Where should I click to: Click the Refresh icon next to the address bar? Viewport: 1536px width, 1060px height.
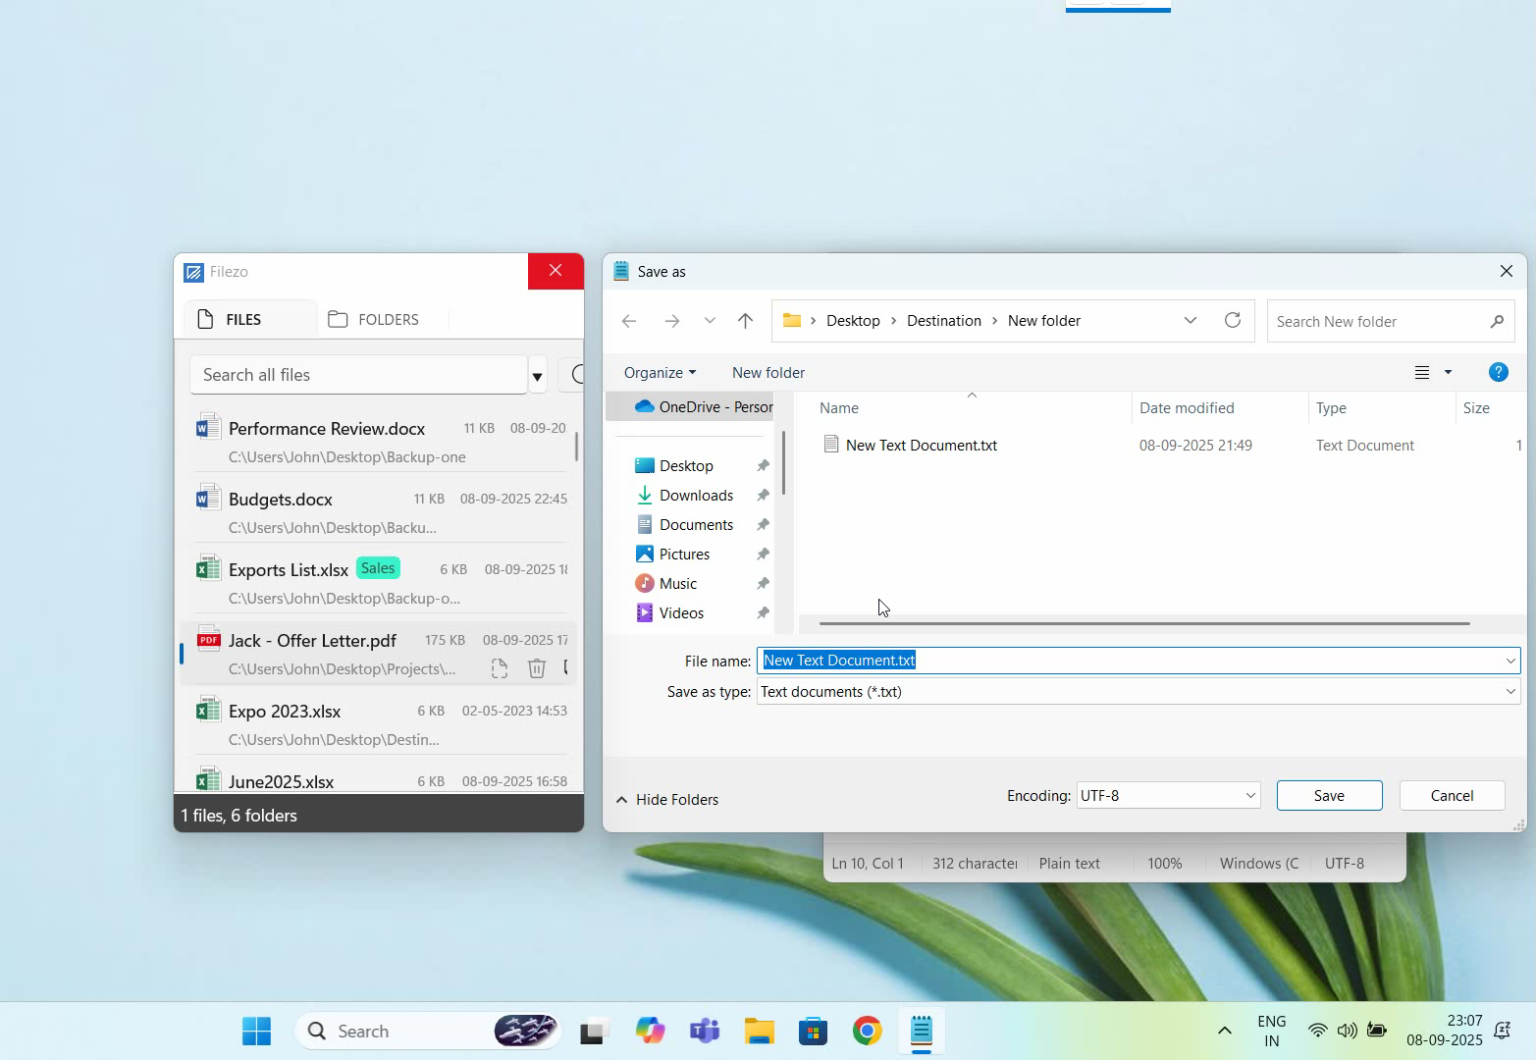click(1234, 320)
